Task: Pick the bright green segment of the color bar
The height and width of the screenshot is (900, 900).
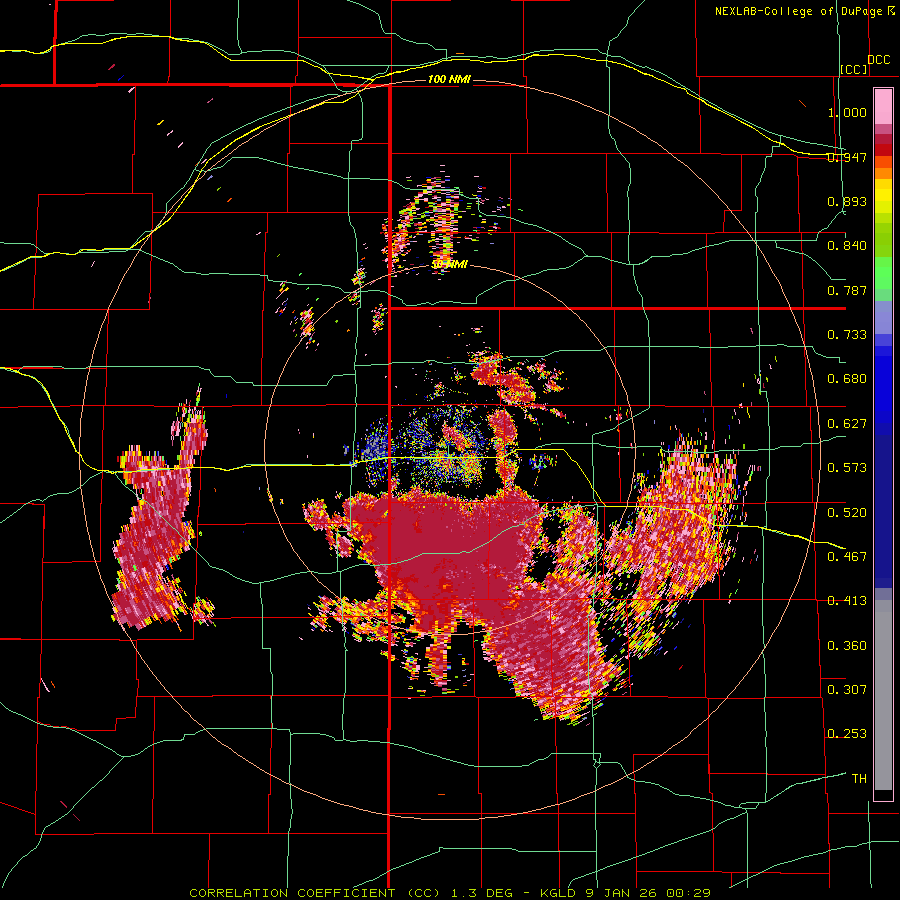Action: (x=883, y=273)
